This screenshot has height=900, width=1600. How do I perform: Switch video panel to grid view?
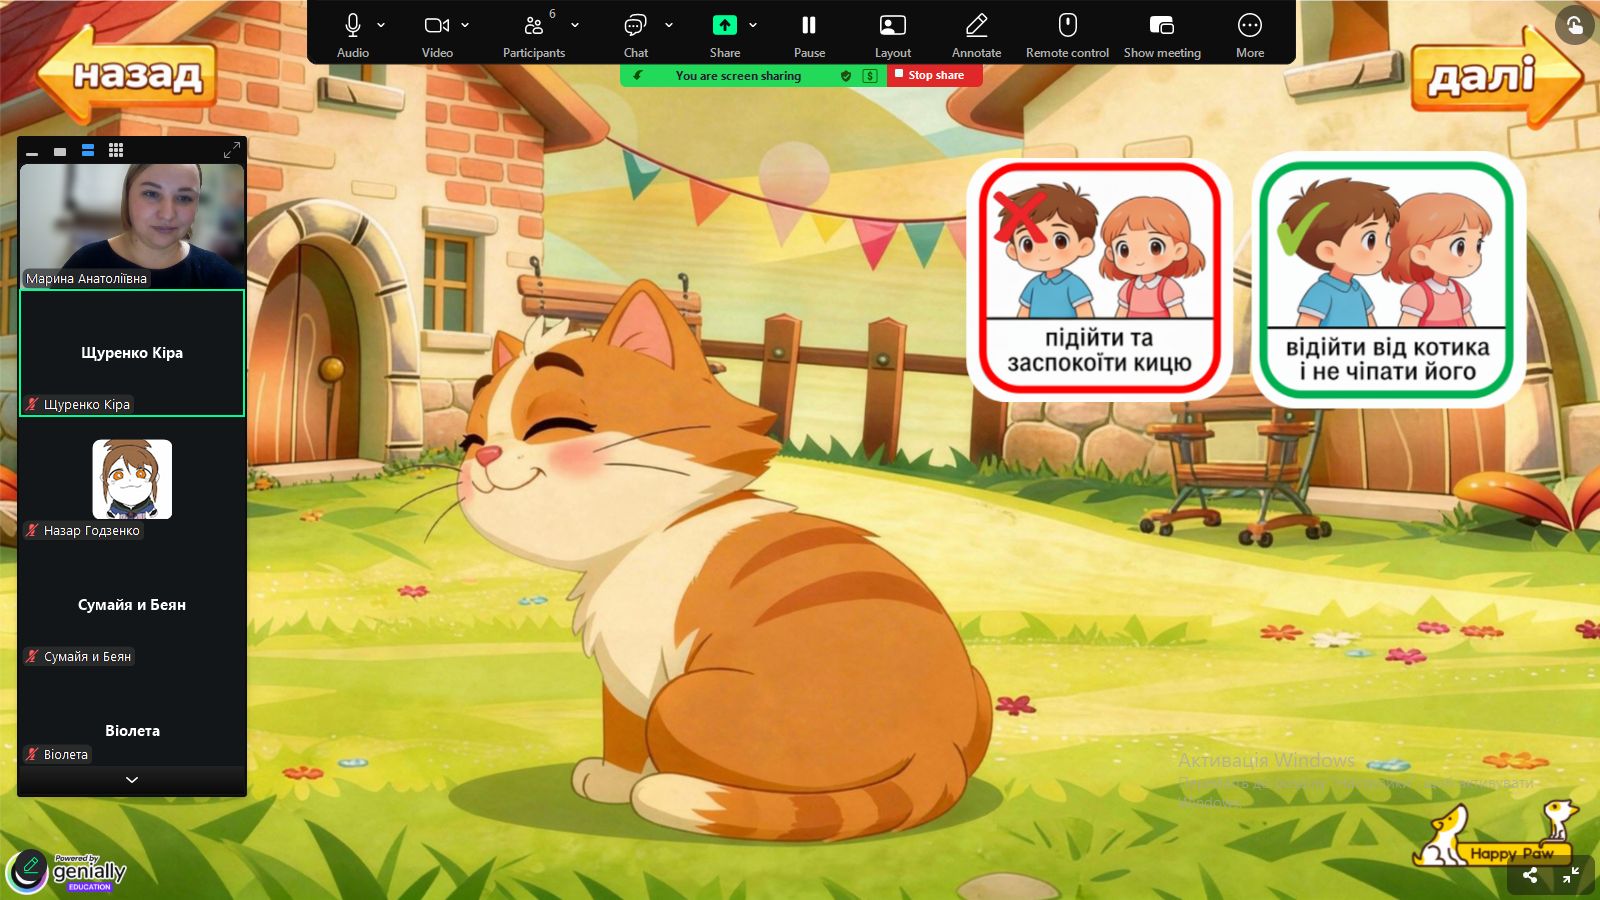pos(116,150)
